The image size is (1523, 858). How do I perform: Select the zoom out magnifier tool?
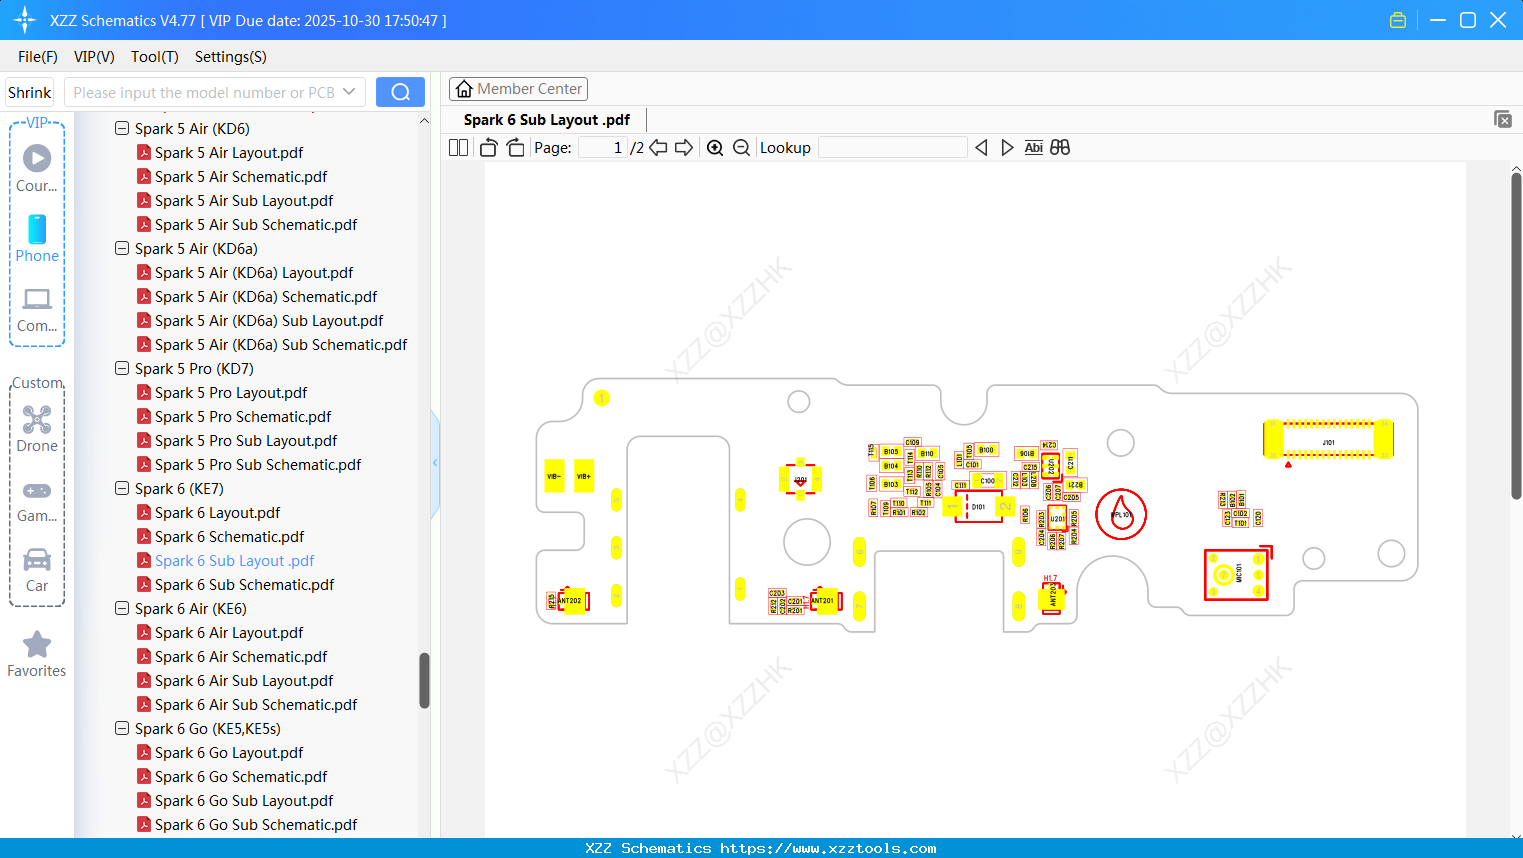click(x=741, y=147)
